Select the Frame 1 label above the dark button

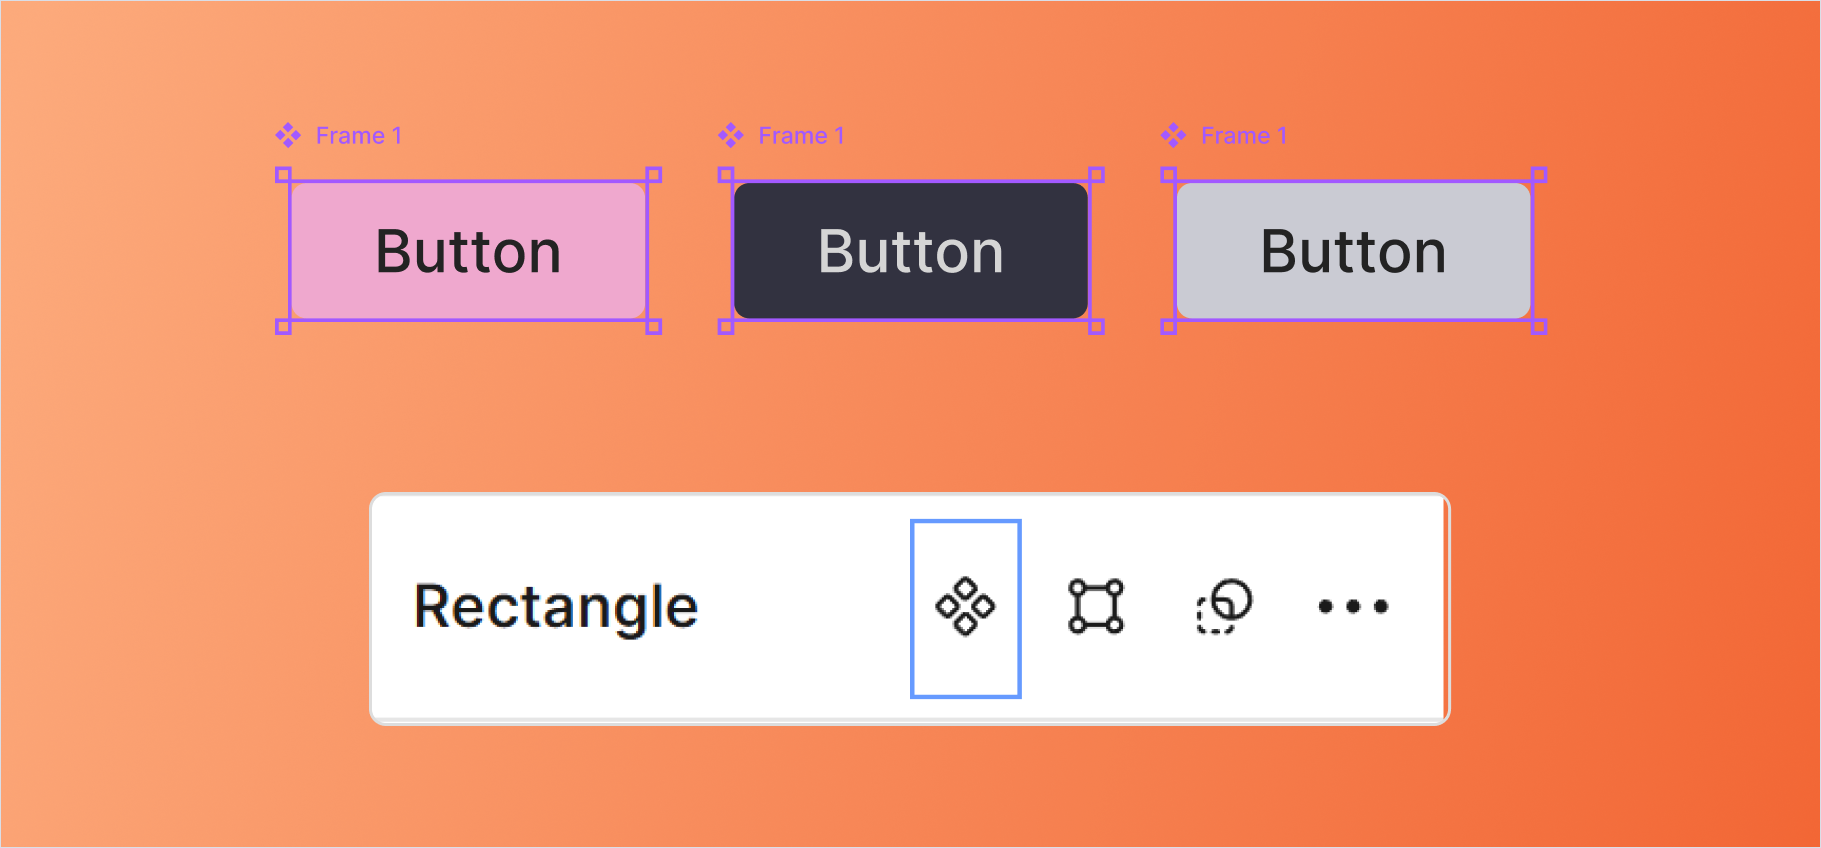(x=801, y=136)
